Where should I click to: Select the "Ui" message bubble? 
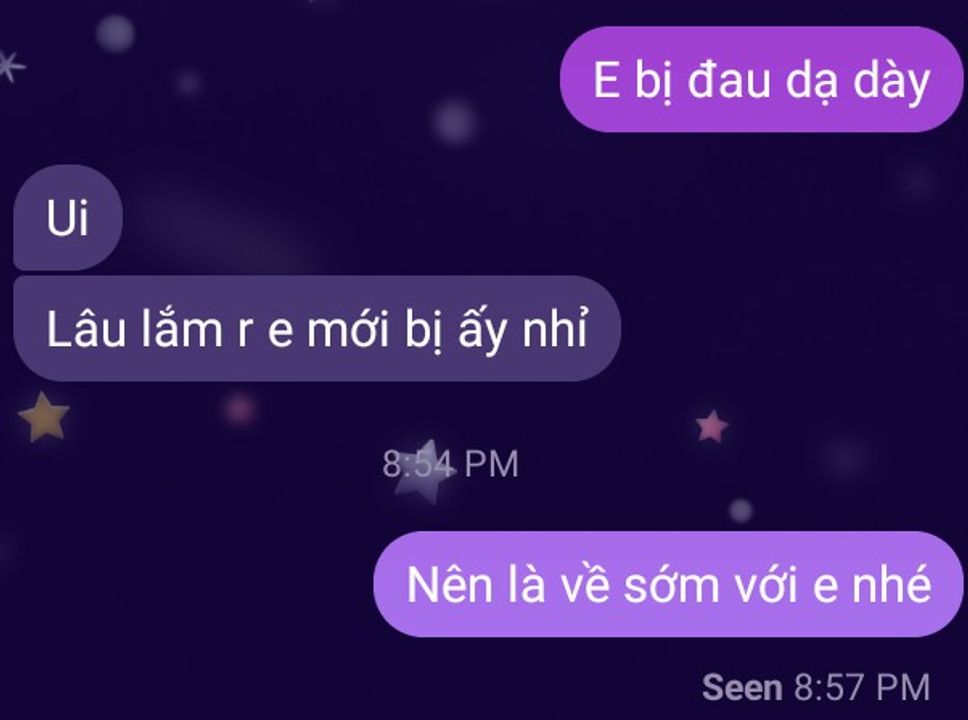tap(68, 217)
